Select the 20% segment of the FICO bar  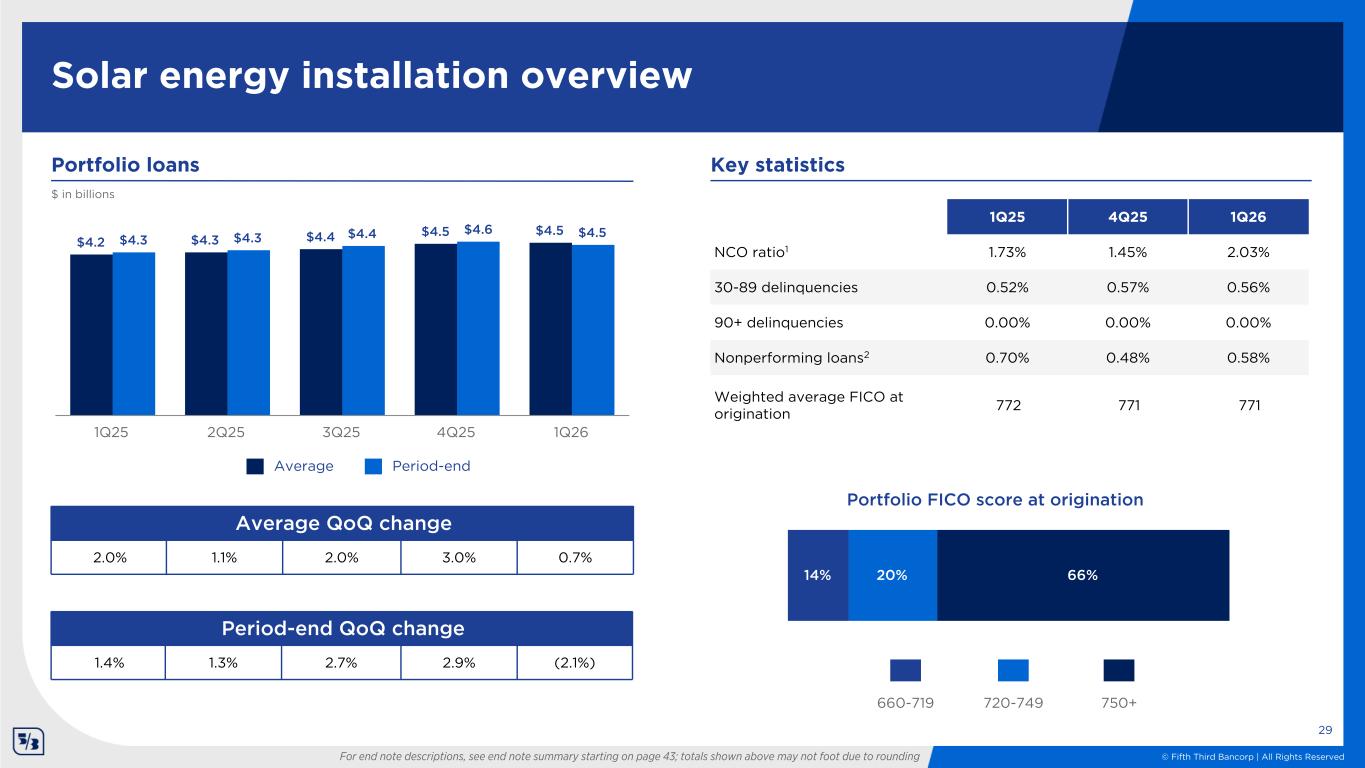(x=892, y=575)
